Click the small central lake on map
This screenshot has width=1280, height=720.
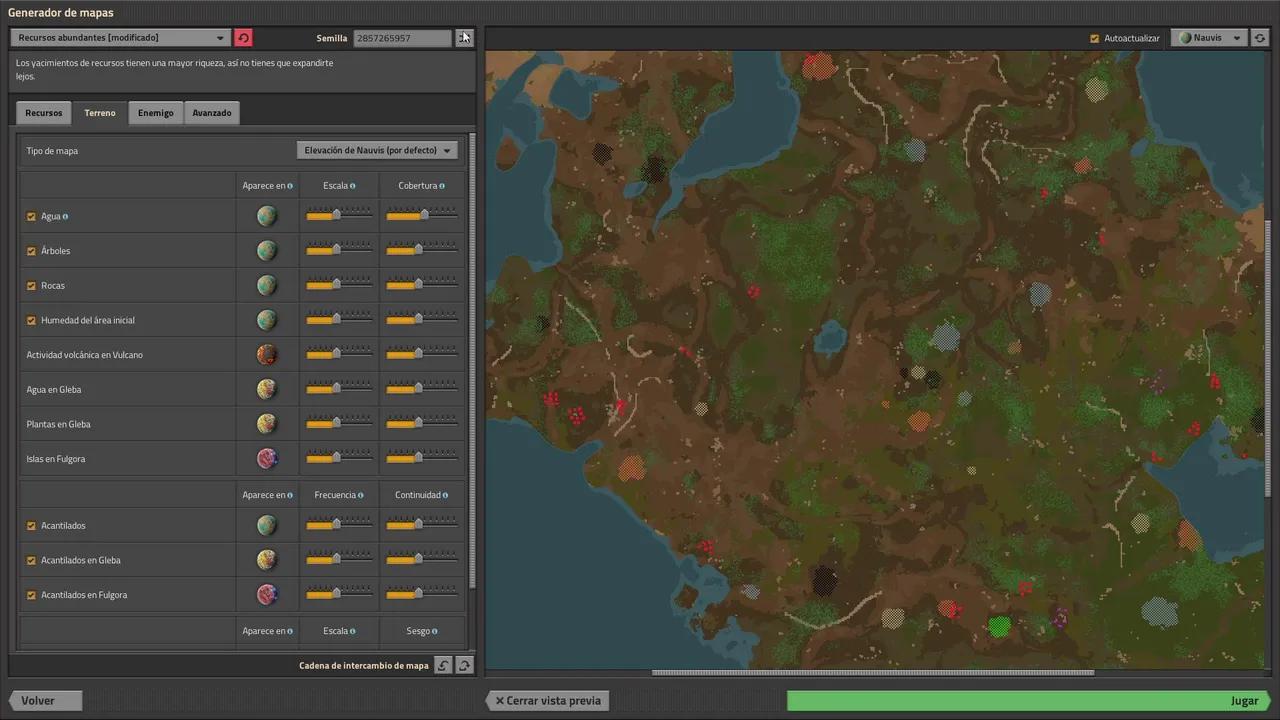[x=830, y=340]
